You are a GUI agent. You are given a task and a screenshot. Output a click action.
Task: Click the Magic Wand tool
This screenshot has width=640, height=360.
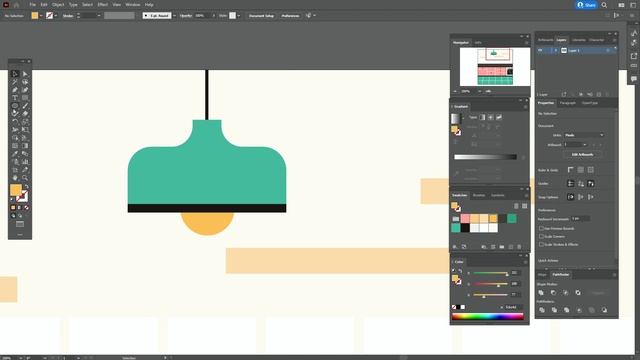pyautogui.click(x=15, y=82)
